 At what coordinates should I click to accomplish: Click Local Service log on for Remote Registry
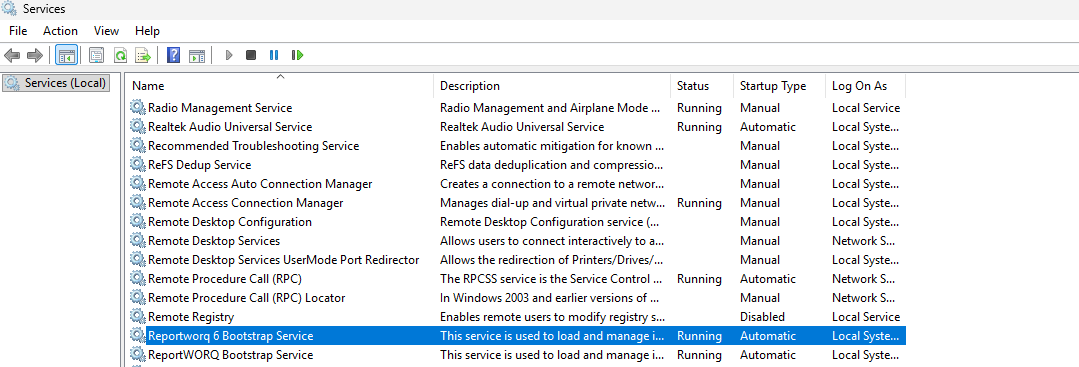pos(866,317)
